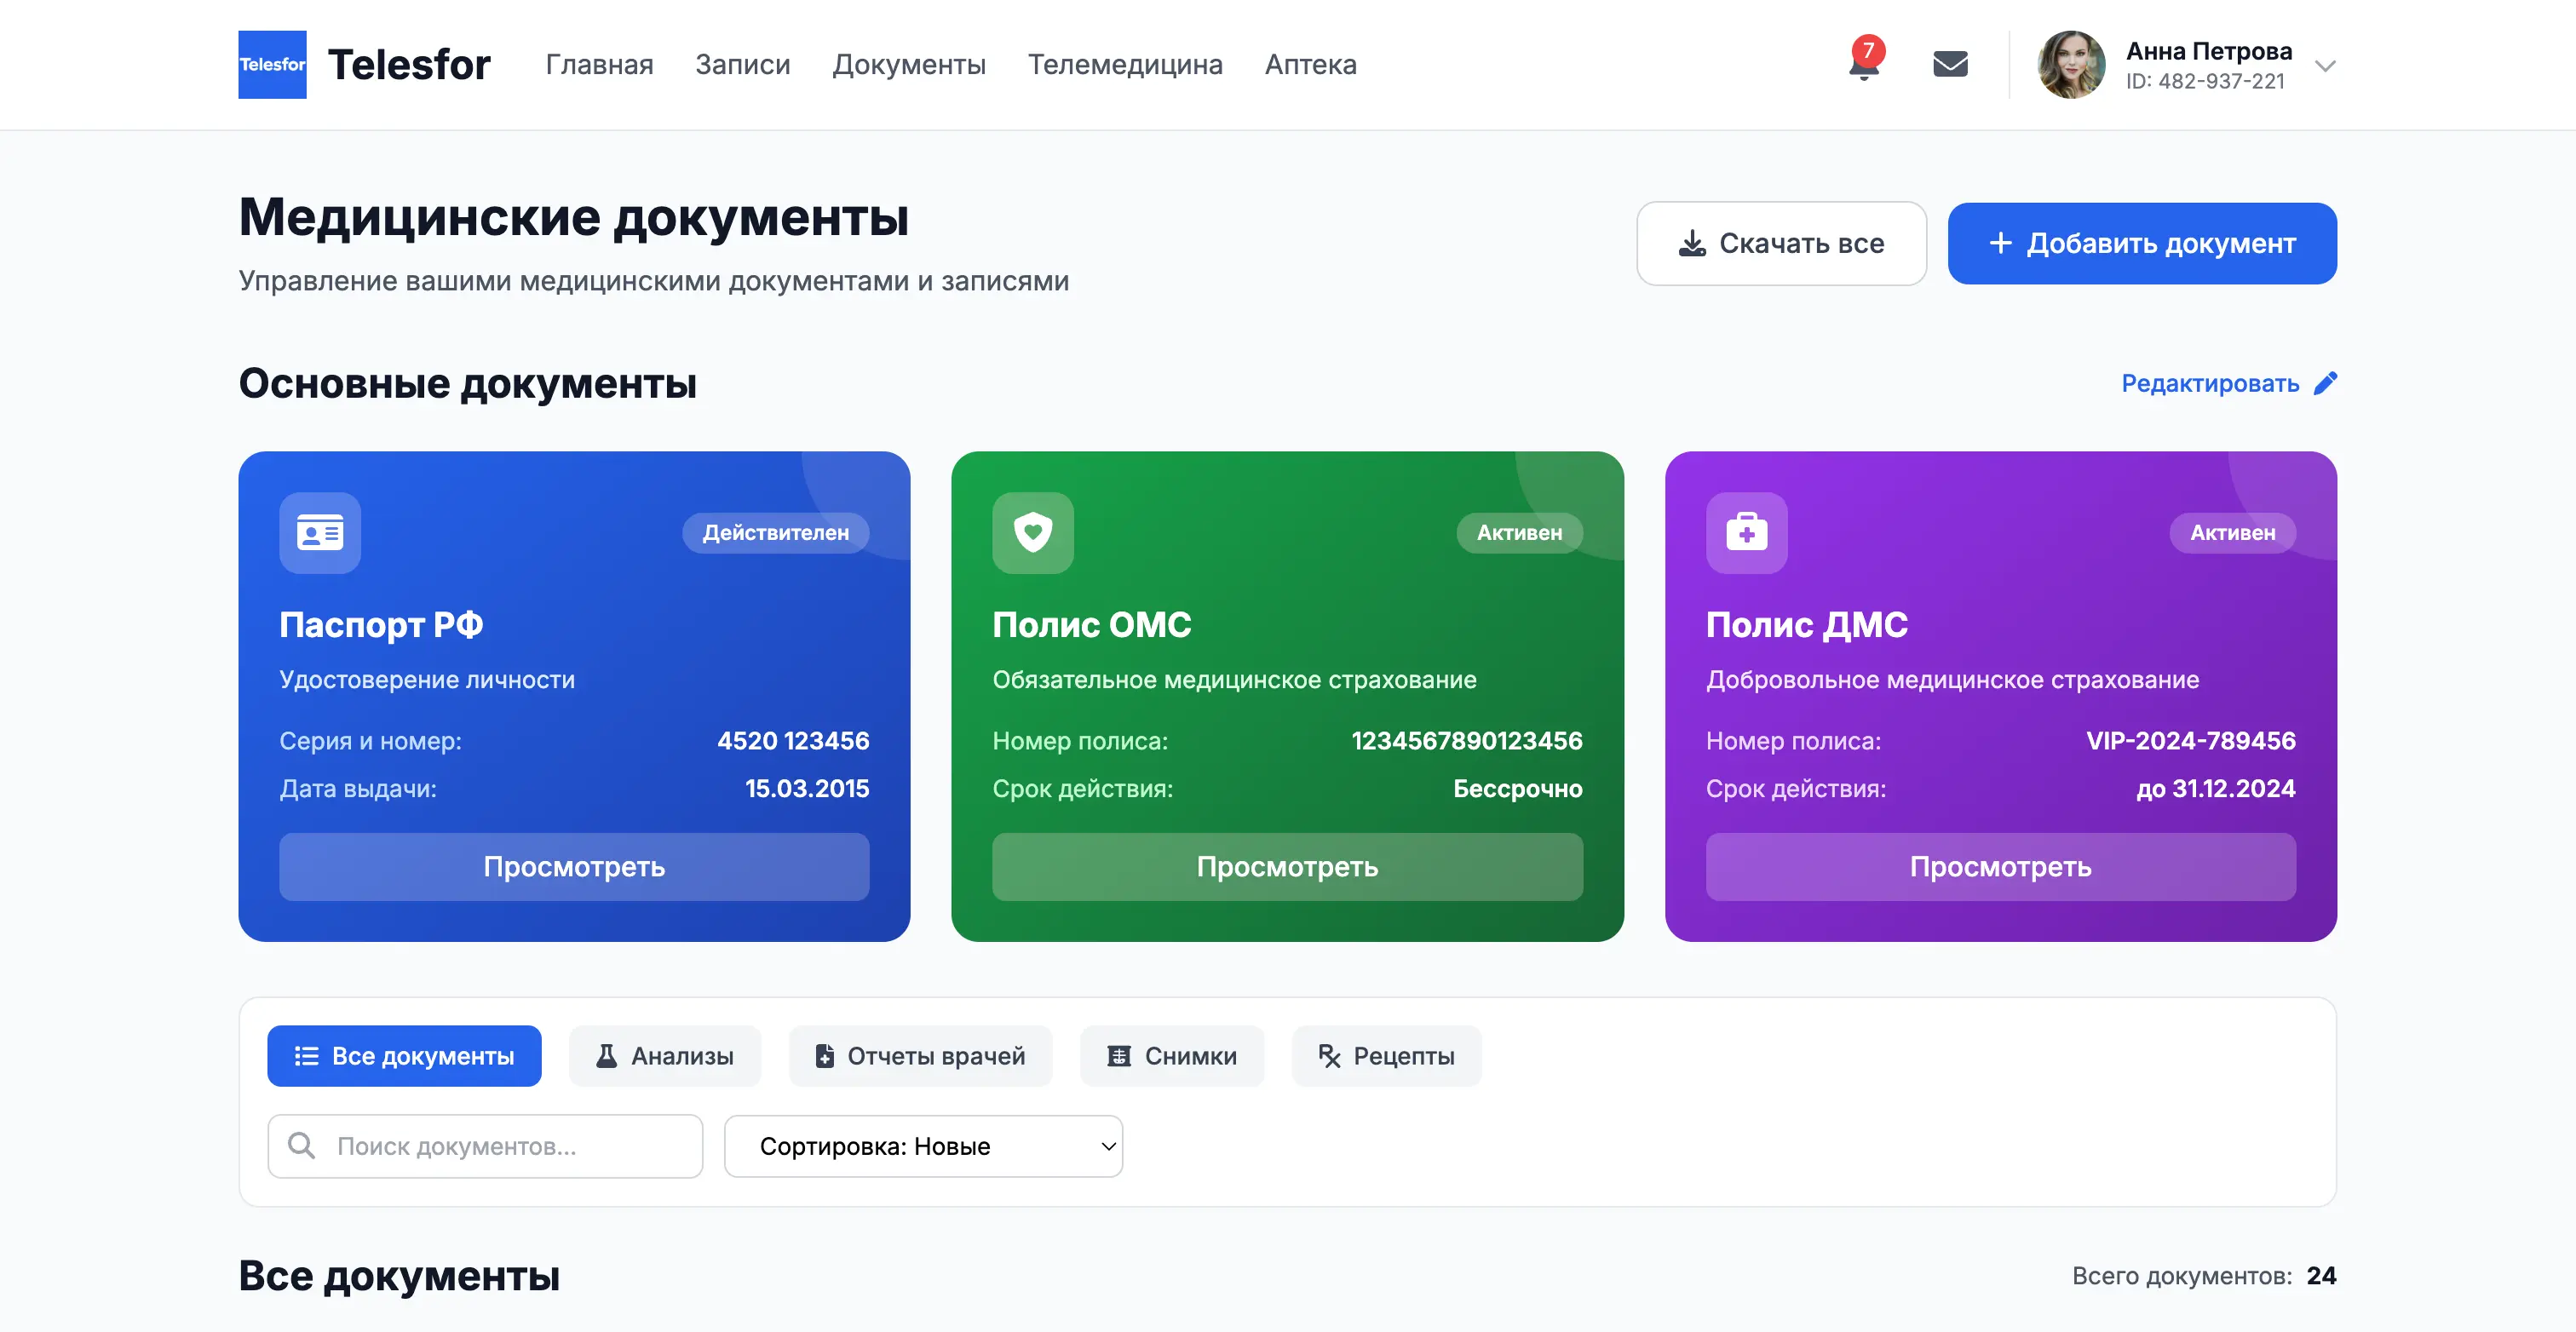This screenshot has width=2576, height=1332.
Task: Expand the user profile chevron menu
Action: (x=2325, y=66)
